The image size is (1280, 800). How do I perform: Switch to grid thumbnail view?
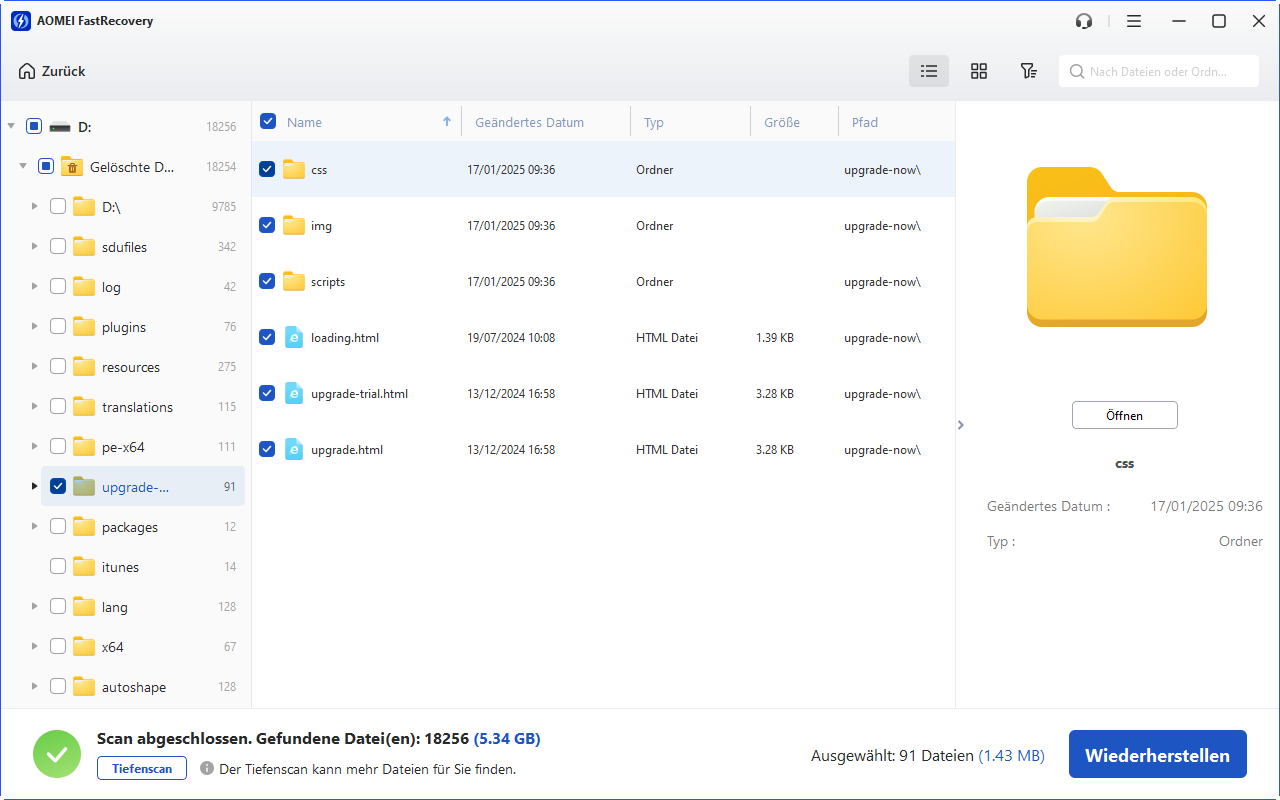click(978, 71)
